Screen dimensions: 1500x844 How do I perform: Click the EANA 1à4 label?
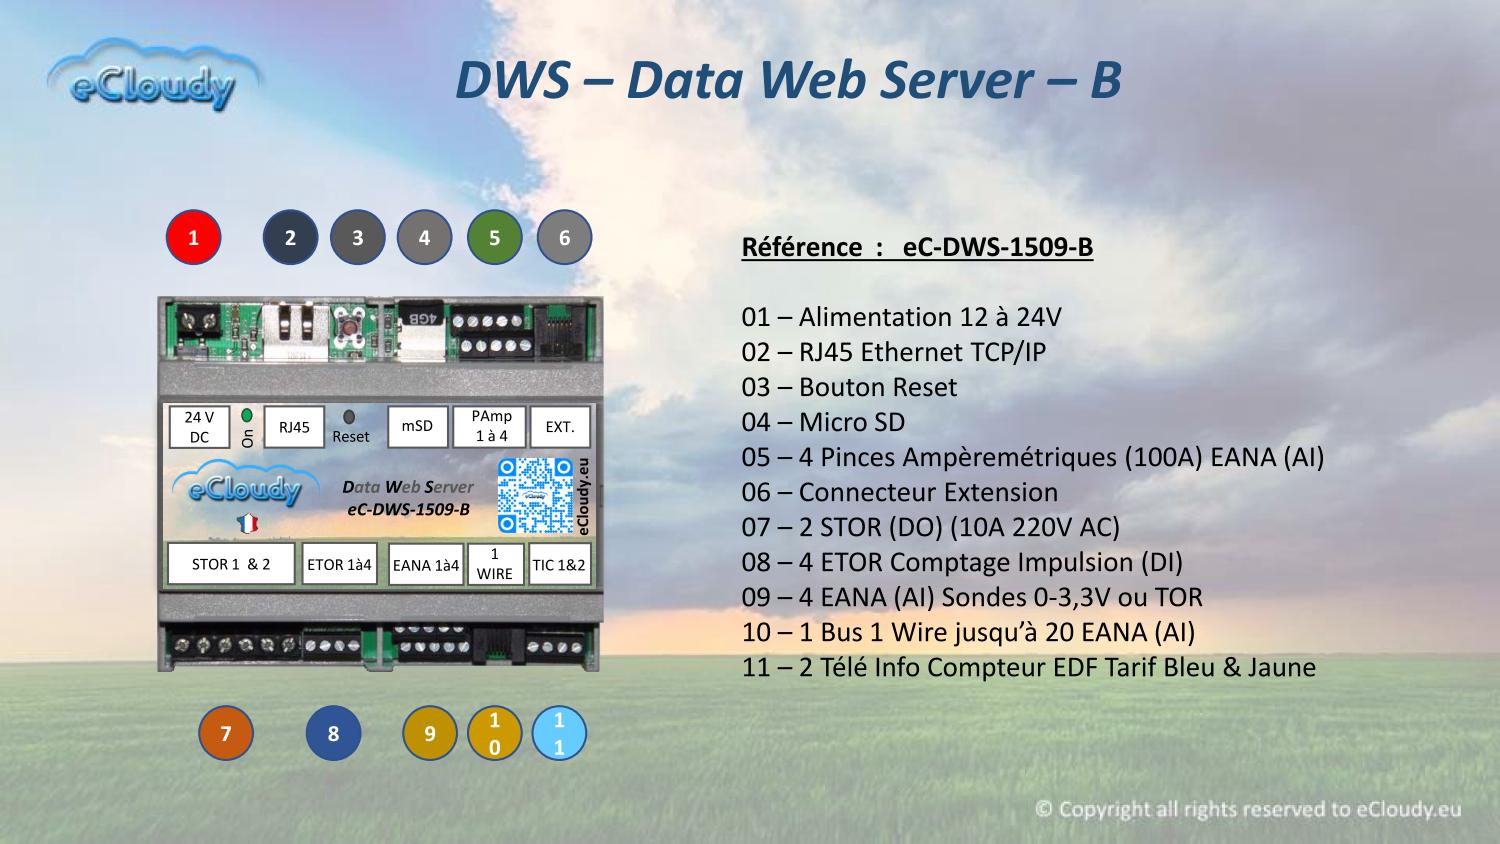(425, 565)
